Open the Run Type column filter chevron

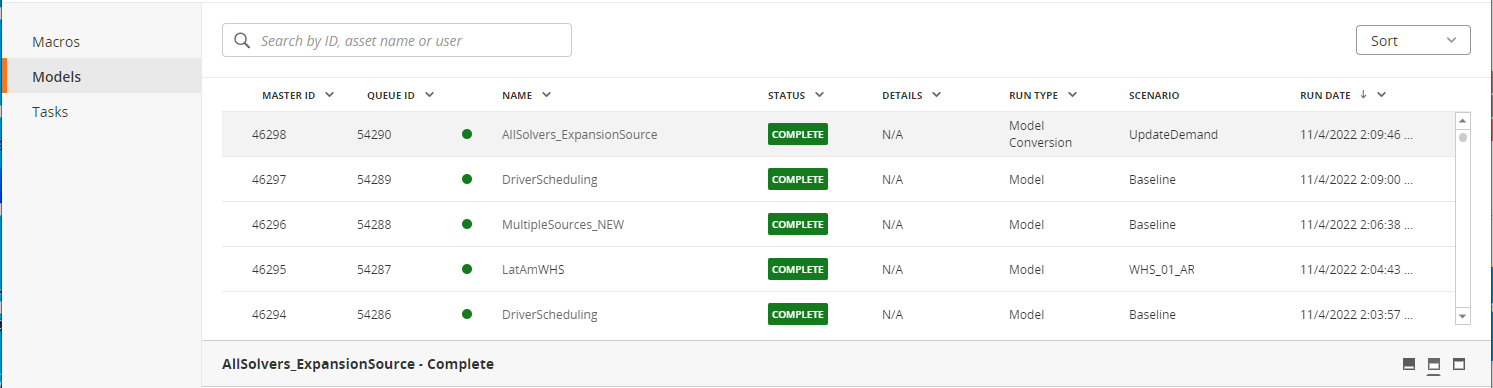click(x=1072, y=95)
